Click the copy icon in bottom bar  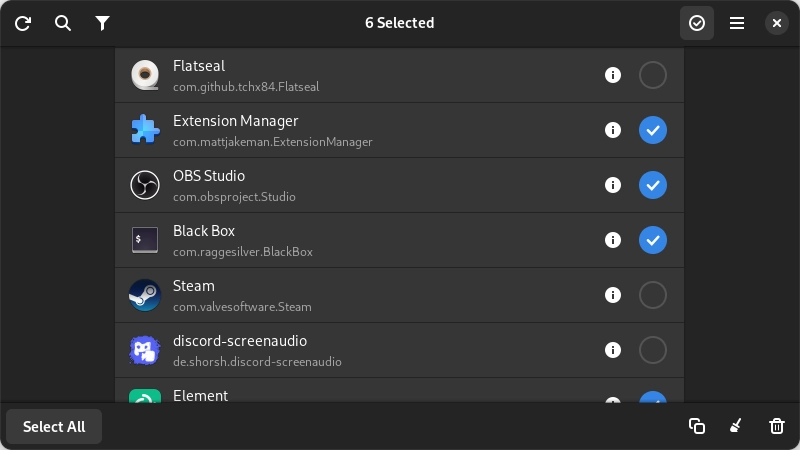pos(697,426)
